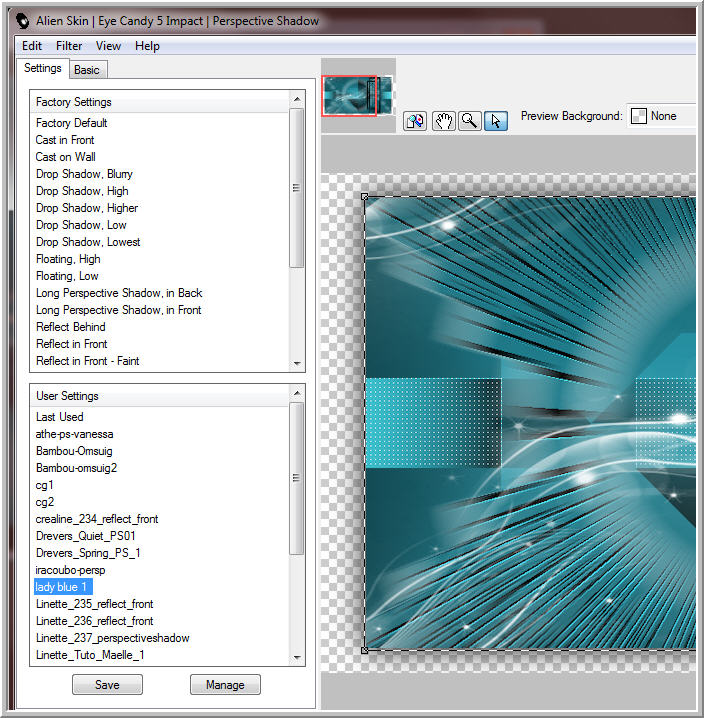
Task: Select iracoubo-persp user setting
Action: pyautogui.click(x=70, y=570)
